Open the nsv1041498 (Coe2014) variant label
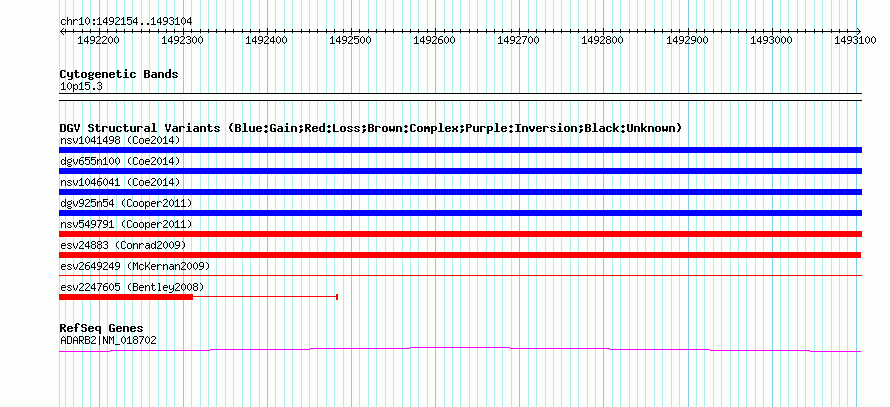The width and height of the screenshot is (890, 407). pyautogui.click(x=120, y=140)
